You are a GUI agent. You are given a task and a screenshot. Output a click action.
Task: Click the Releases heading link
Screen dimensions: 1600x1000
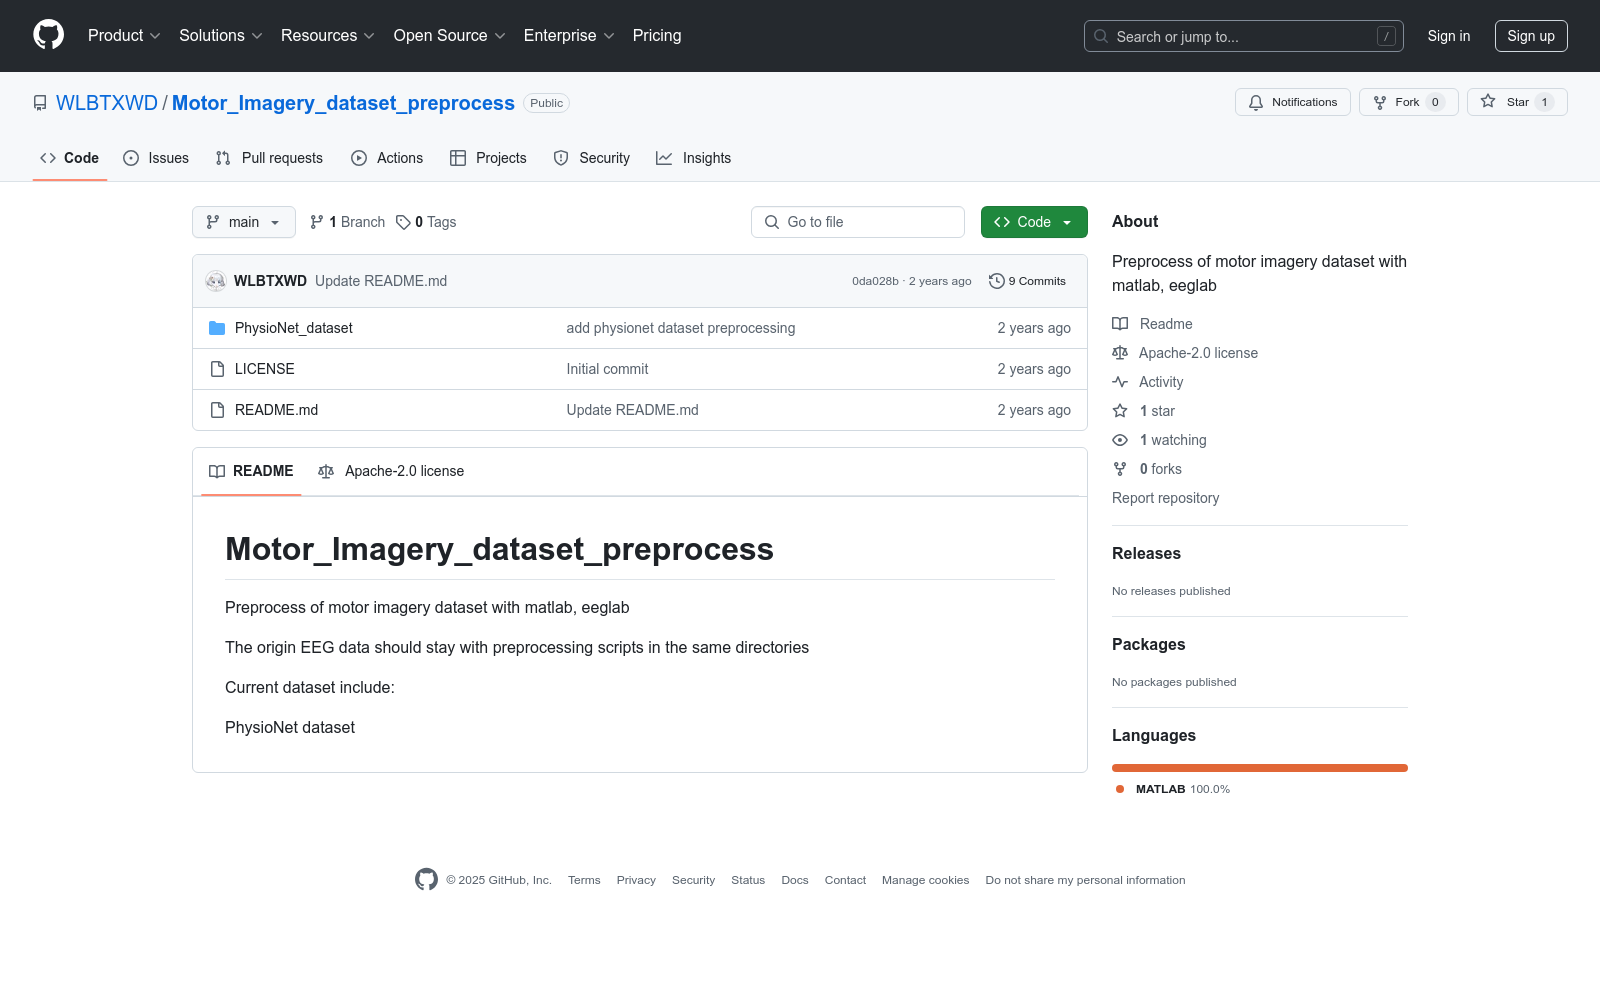(x=1146, y=553)
